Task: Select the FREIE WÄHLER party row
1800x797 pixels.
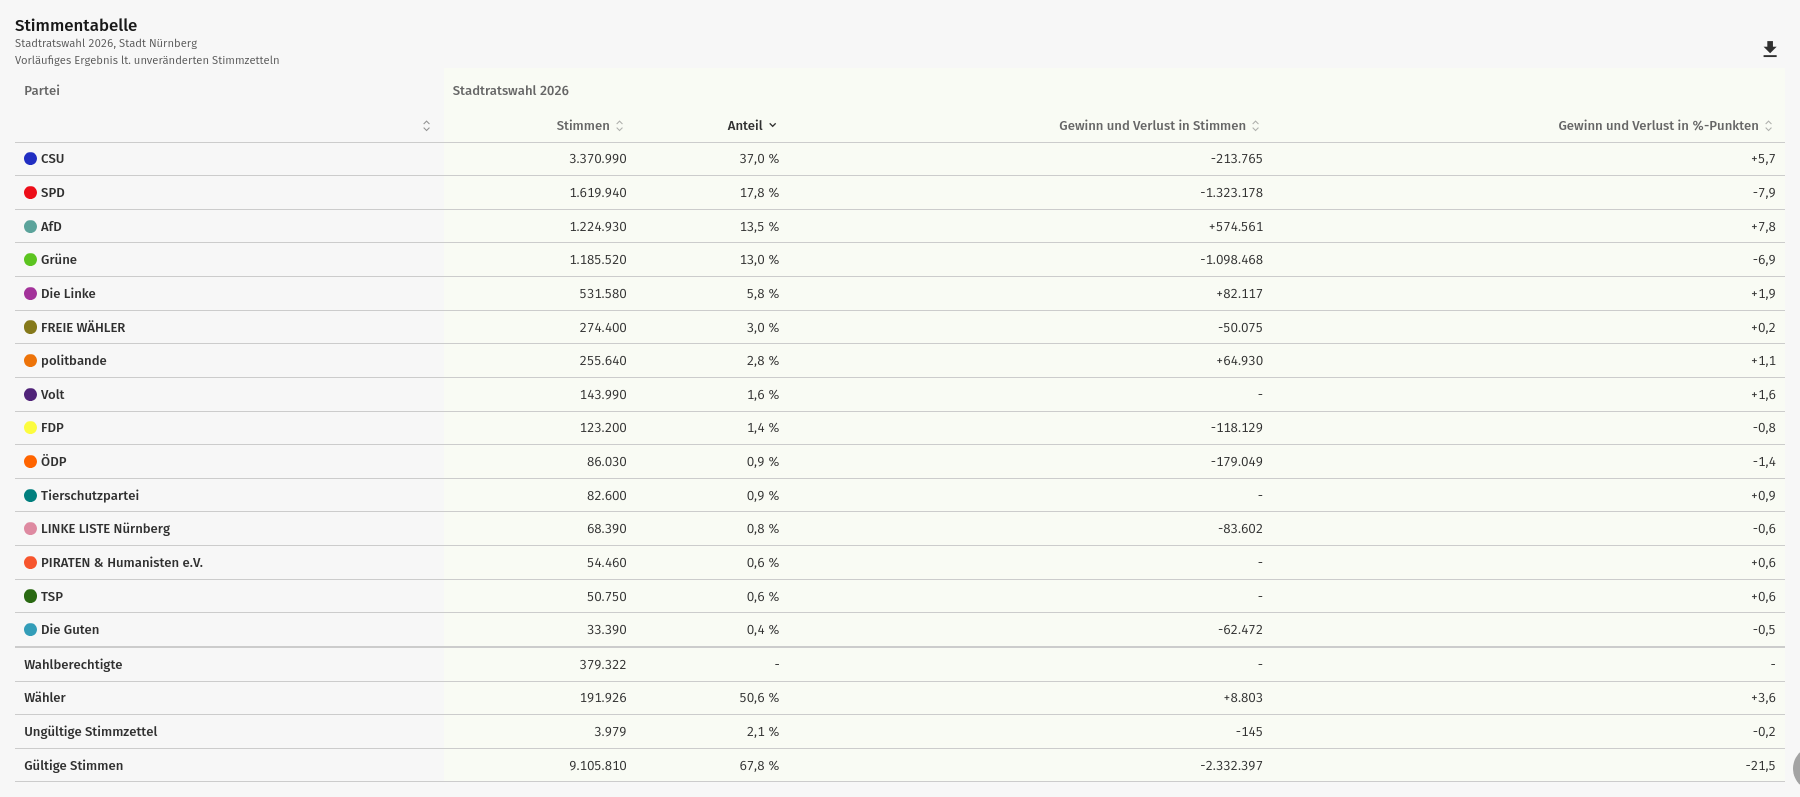Action: 83,328
